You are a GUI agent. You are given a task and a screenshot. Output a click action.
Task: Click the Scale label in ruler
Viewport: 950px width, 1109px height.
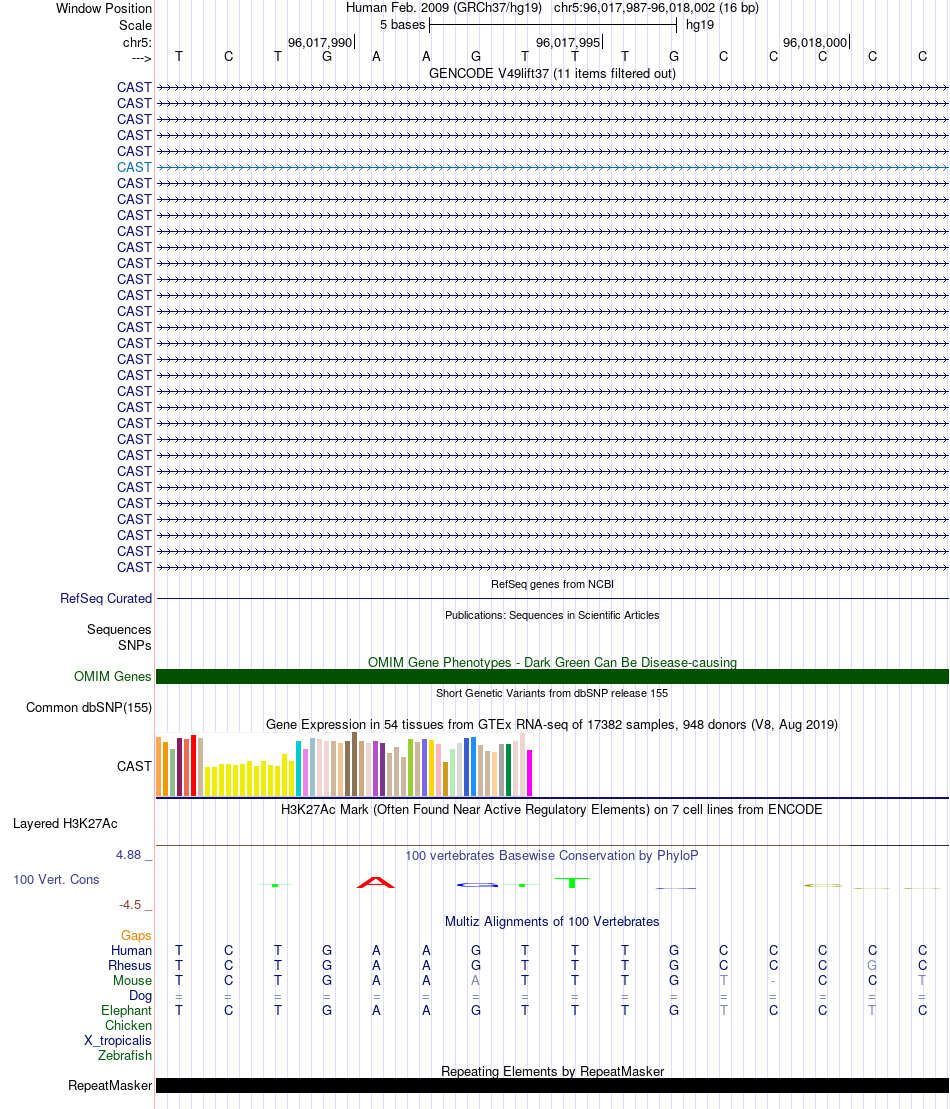(x=135, y=25)
